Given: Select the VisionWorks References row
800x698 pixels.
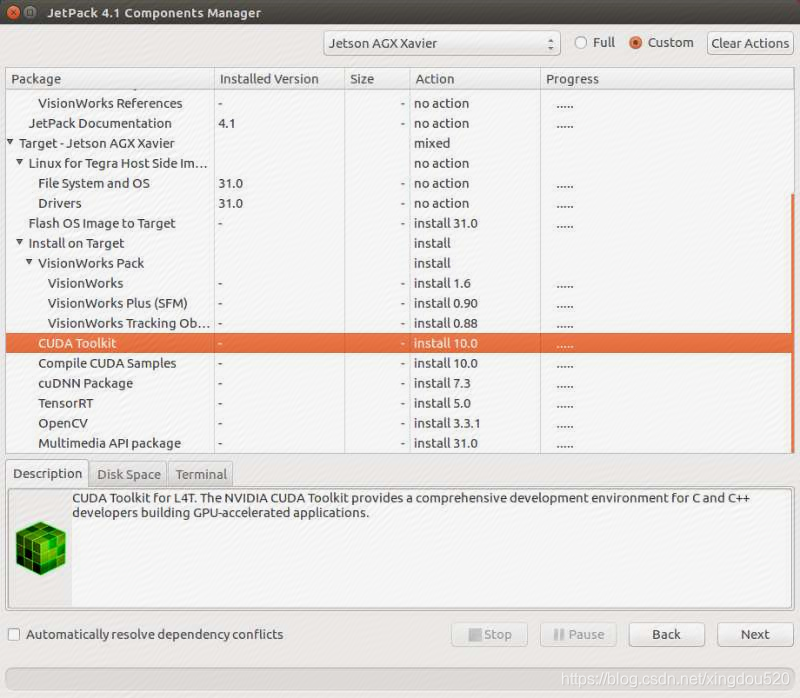Looking at the screenshot, I should (398, 103).
